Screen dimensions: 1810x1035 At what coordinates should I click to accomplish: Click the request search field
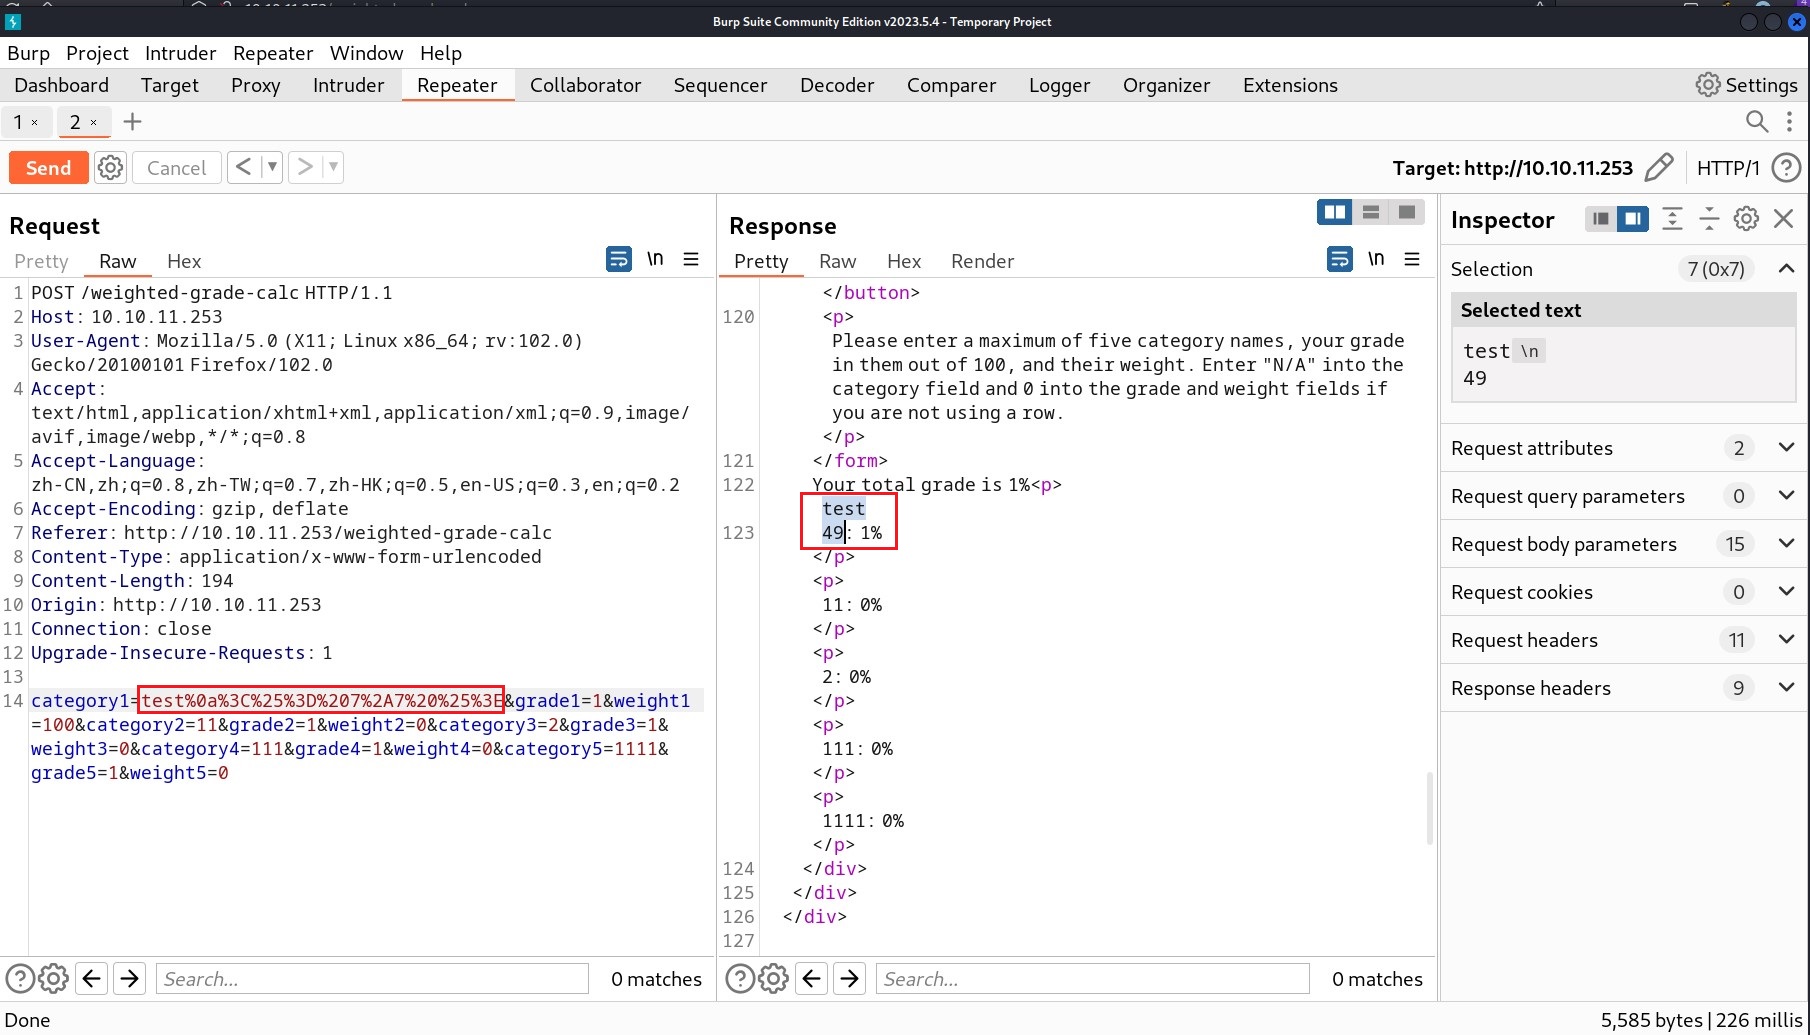[x=372, y=979]
